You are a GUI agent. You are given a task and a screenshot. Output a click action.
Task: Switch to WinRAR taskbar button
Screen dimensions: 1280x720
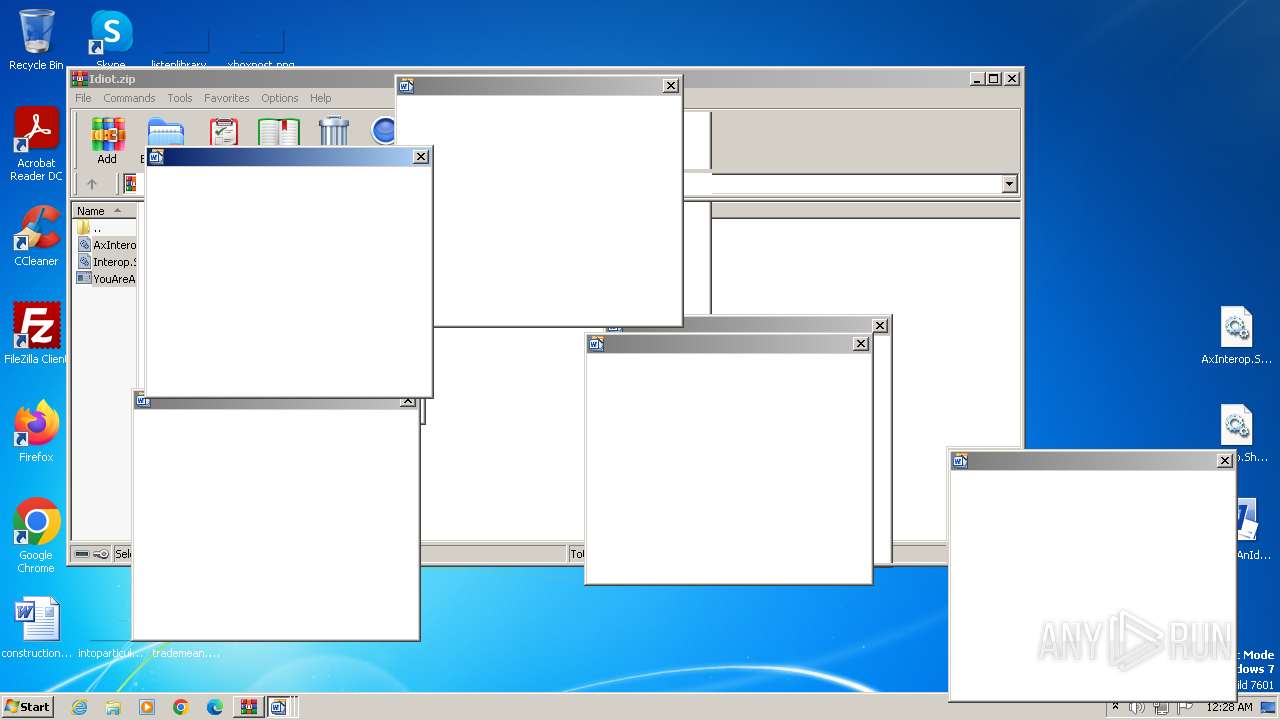pos(248,707)
